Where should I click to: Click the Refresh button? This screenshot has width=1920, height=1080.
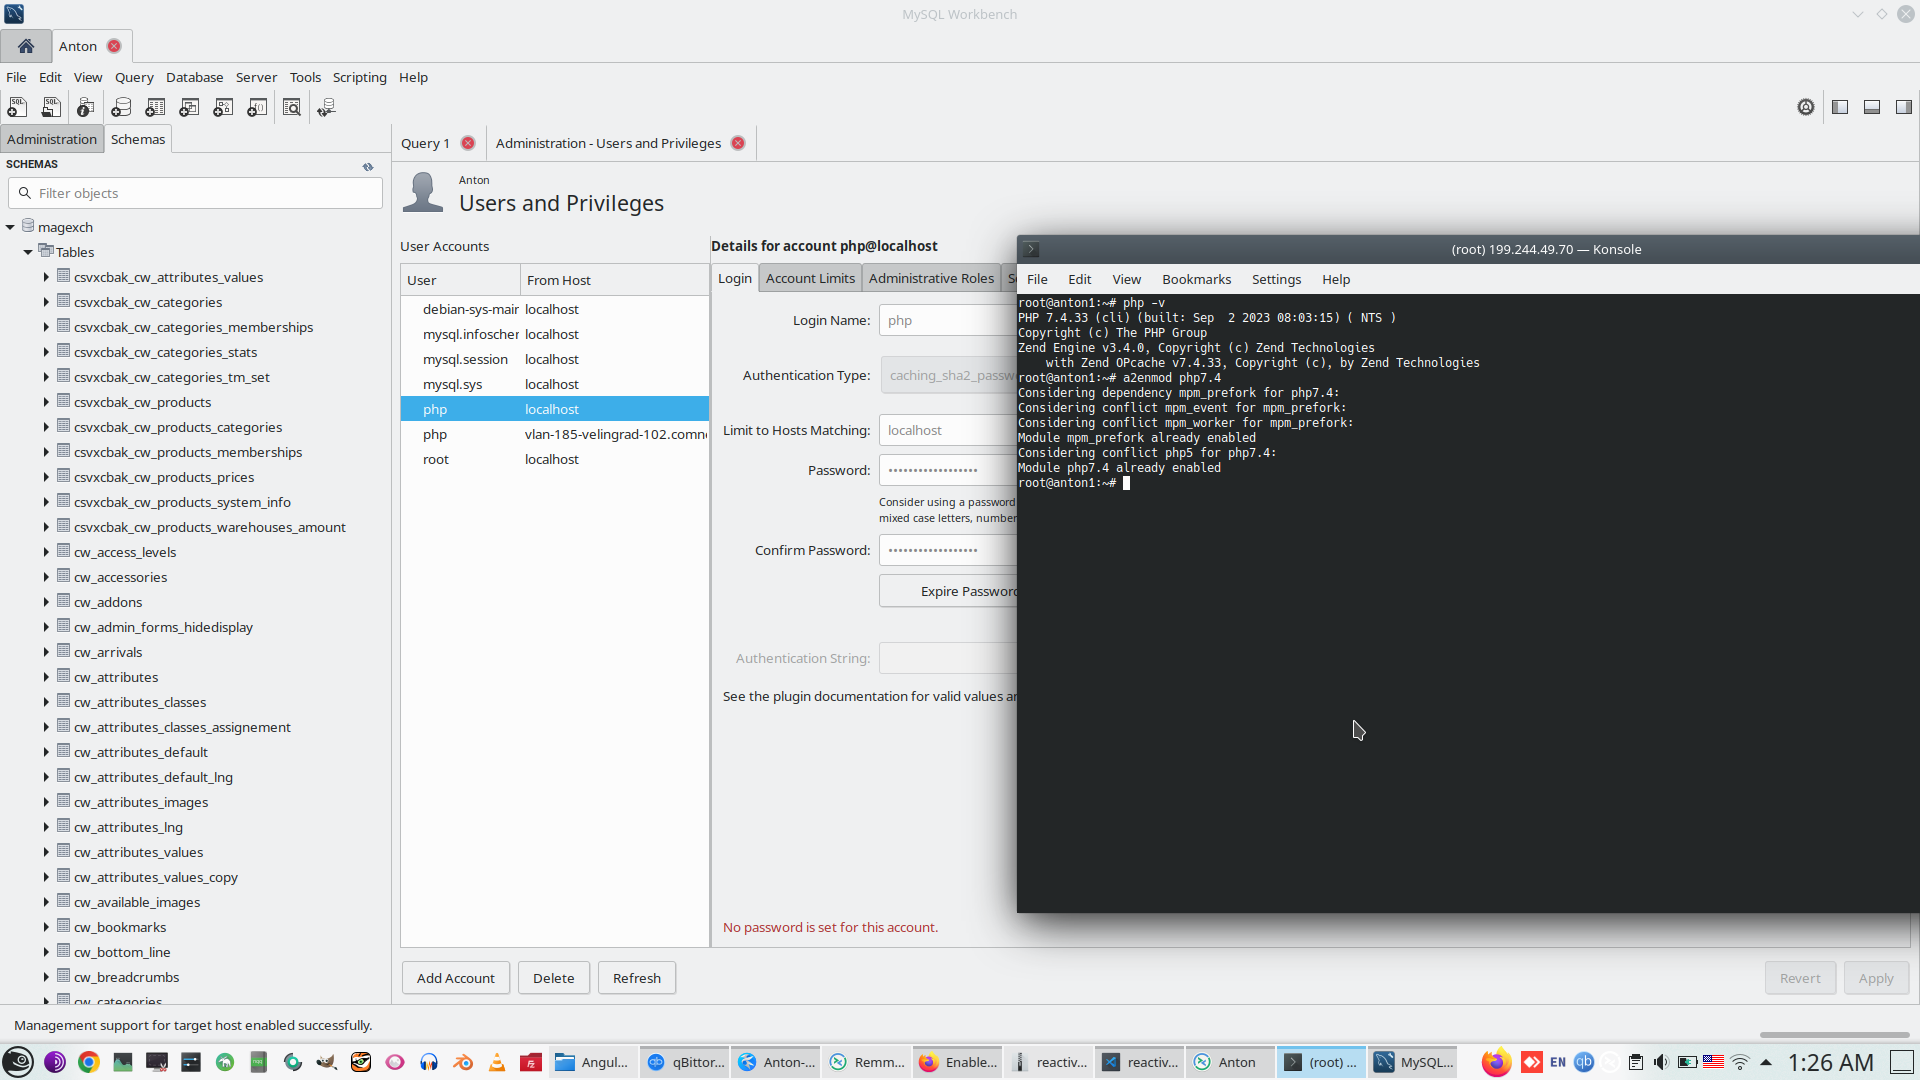click(x=636, y=978)
